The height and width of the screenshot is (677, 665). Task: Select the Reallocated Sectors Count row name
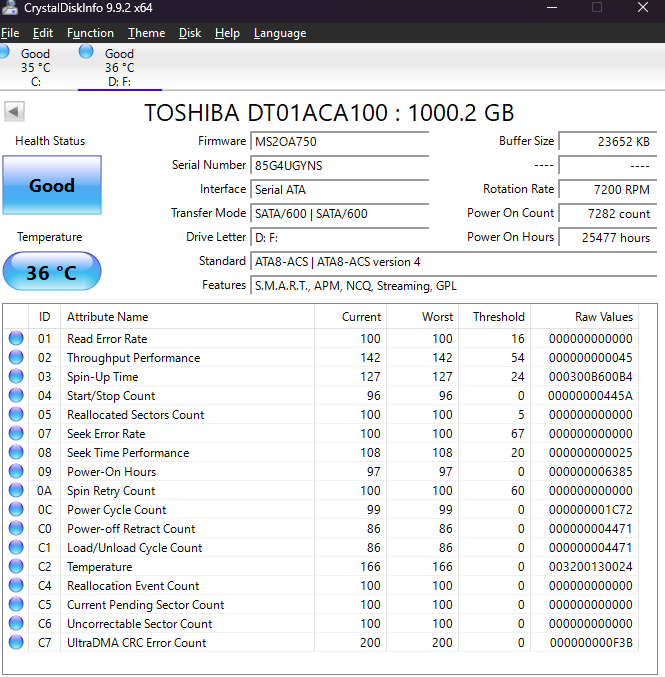point(135,414)
